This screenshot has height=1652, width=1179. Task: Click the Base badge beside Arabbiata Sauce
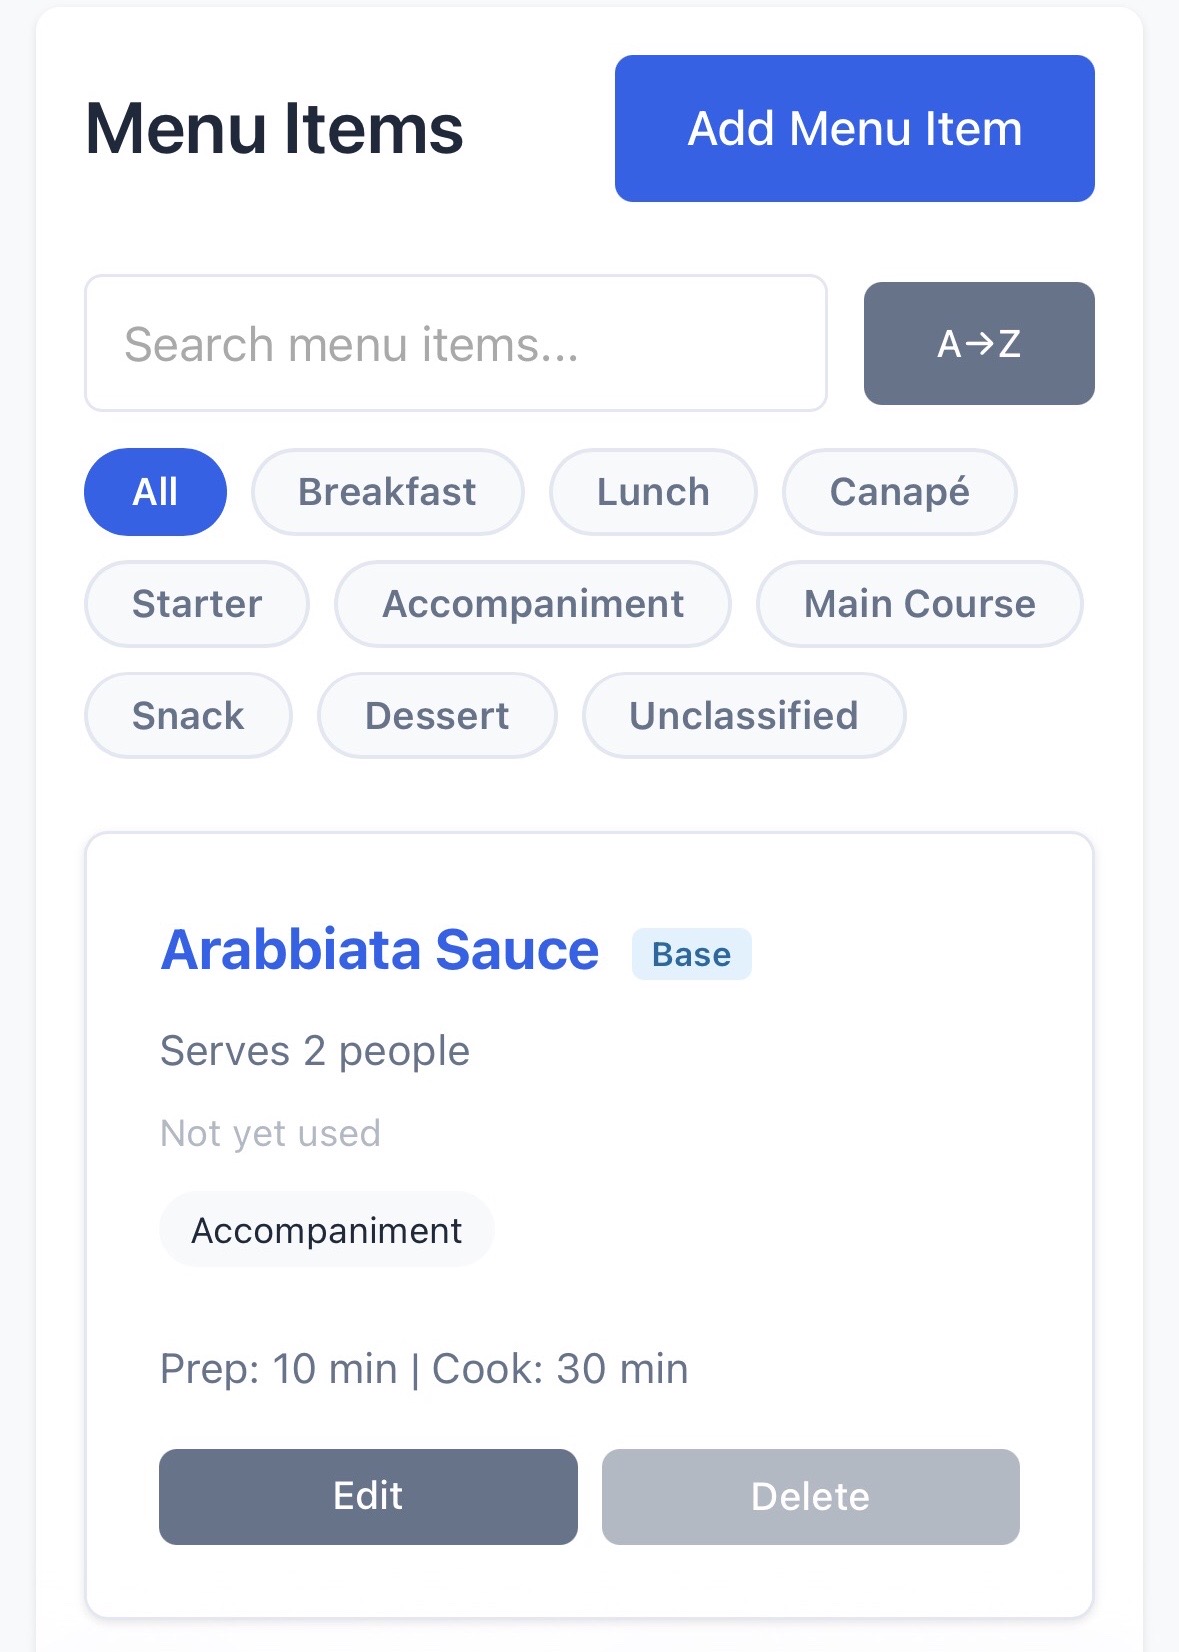coord(691,955)
